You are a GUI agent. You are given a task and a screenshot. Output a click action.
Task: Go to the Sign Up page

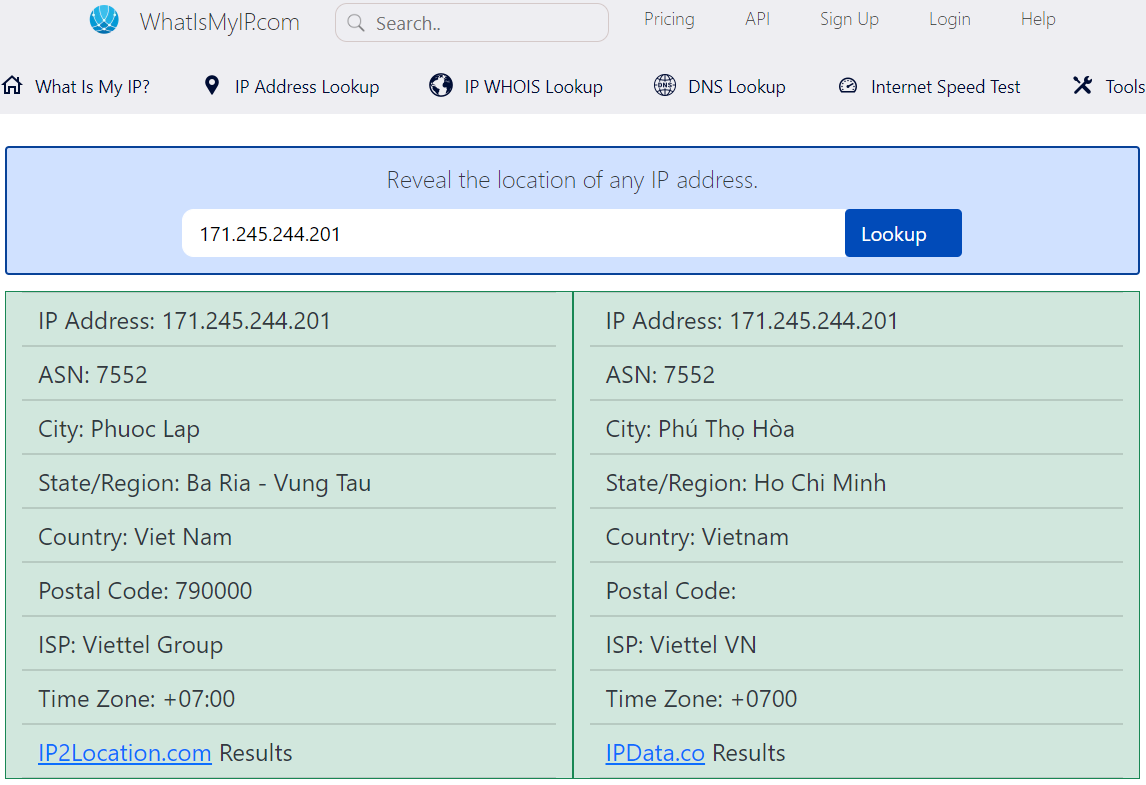click(x=849, y=19)
